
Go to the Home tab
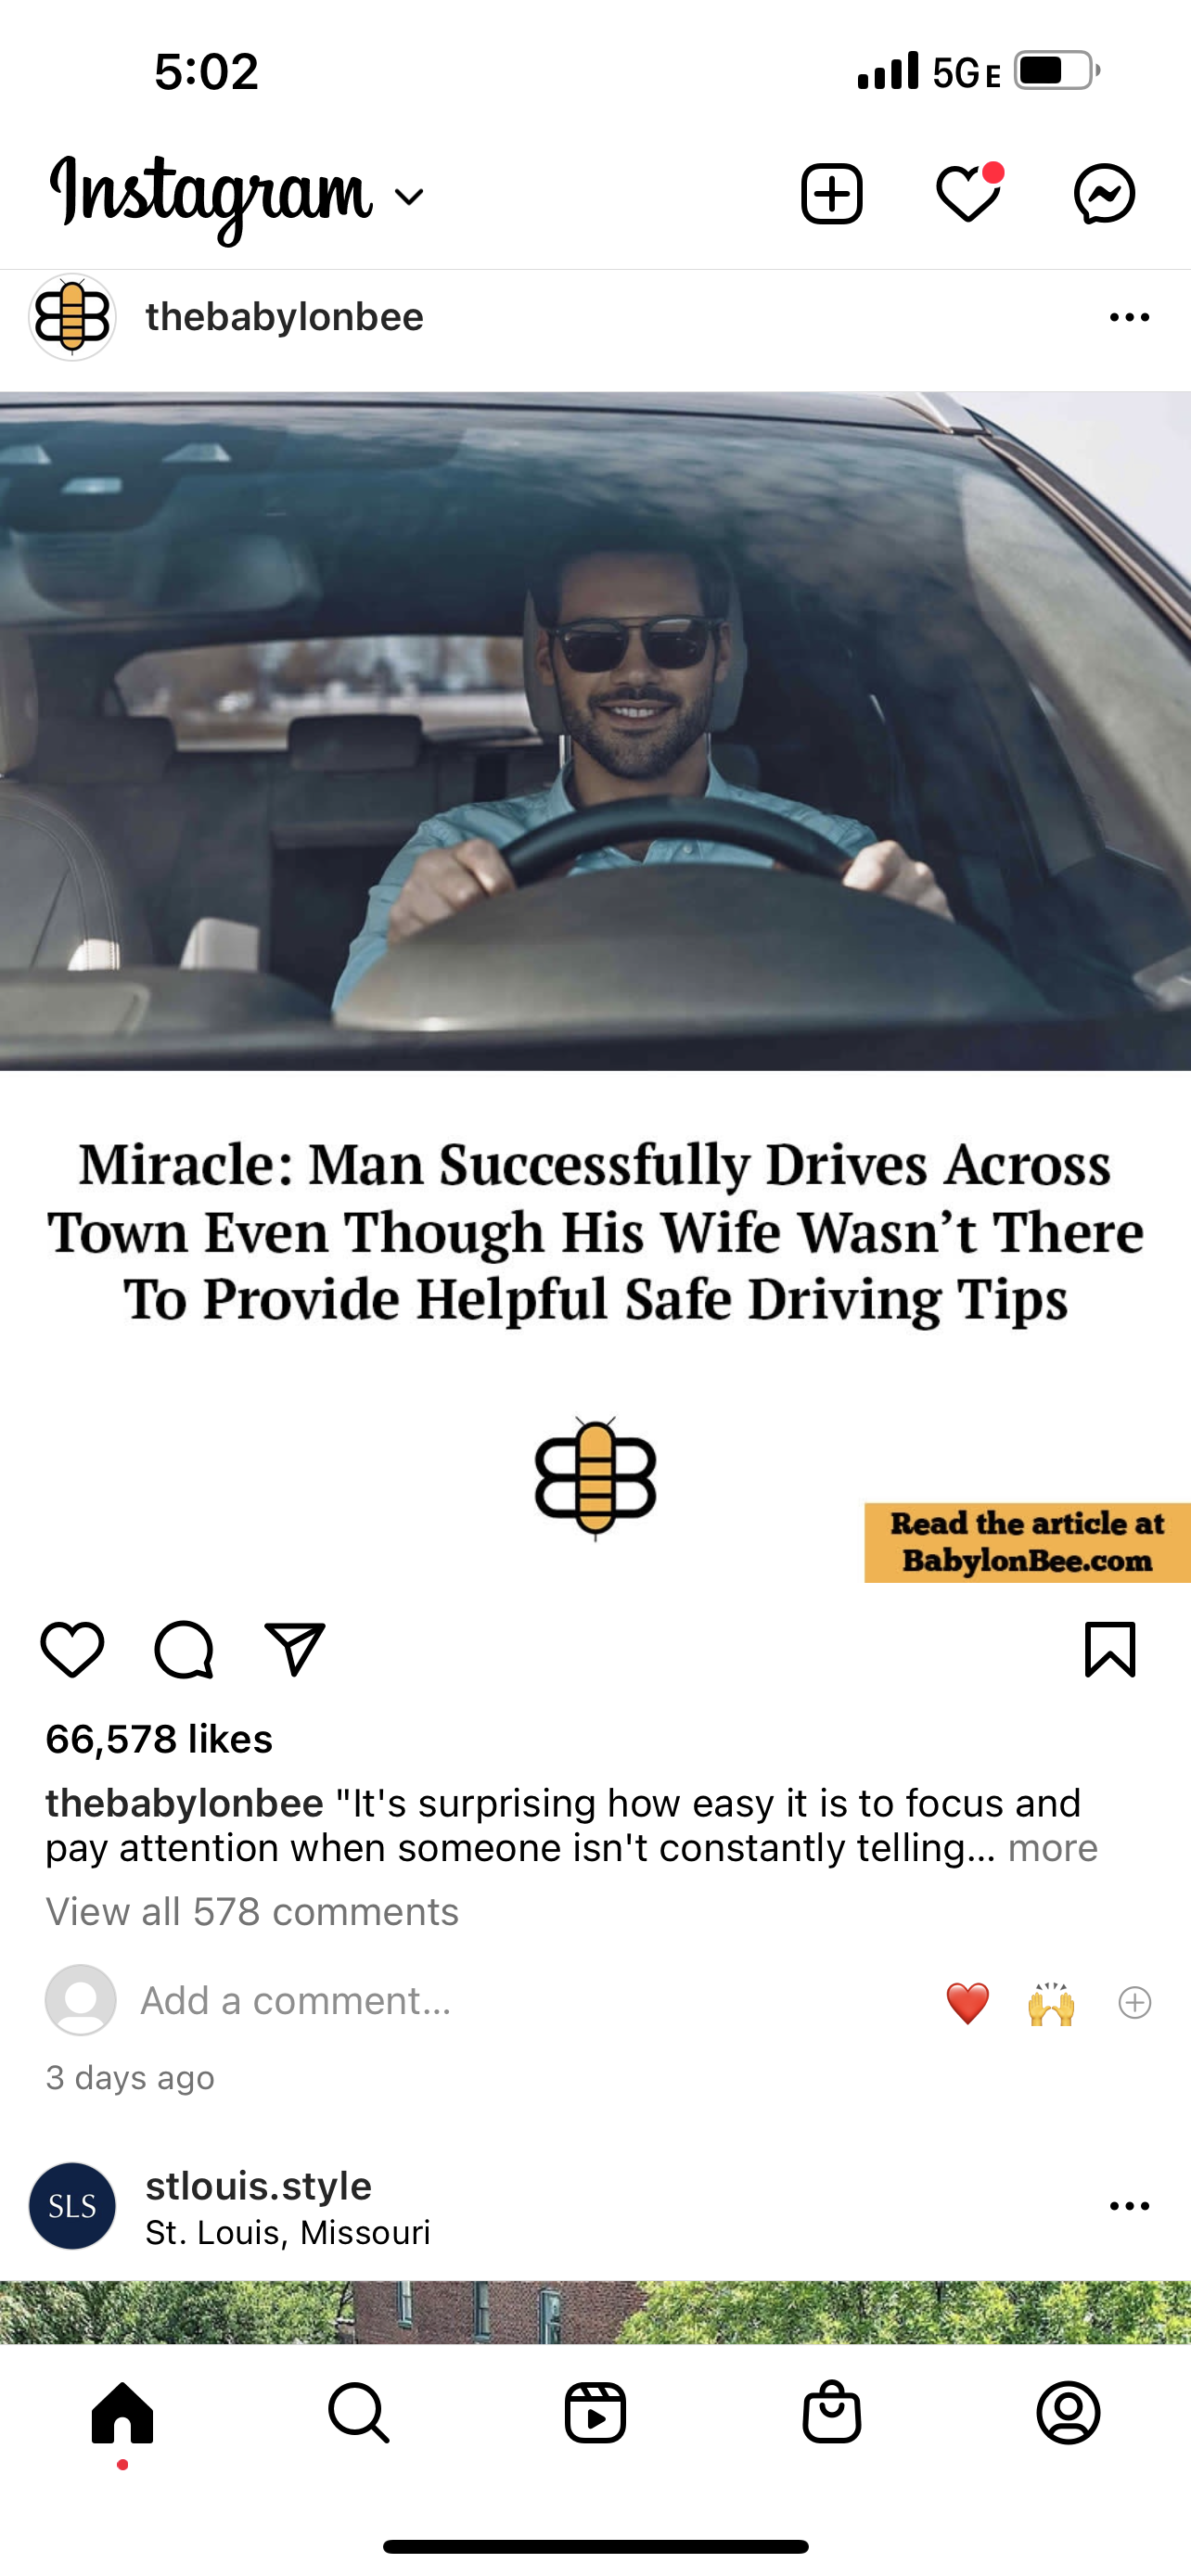click(x=122, y=2413)
